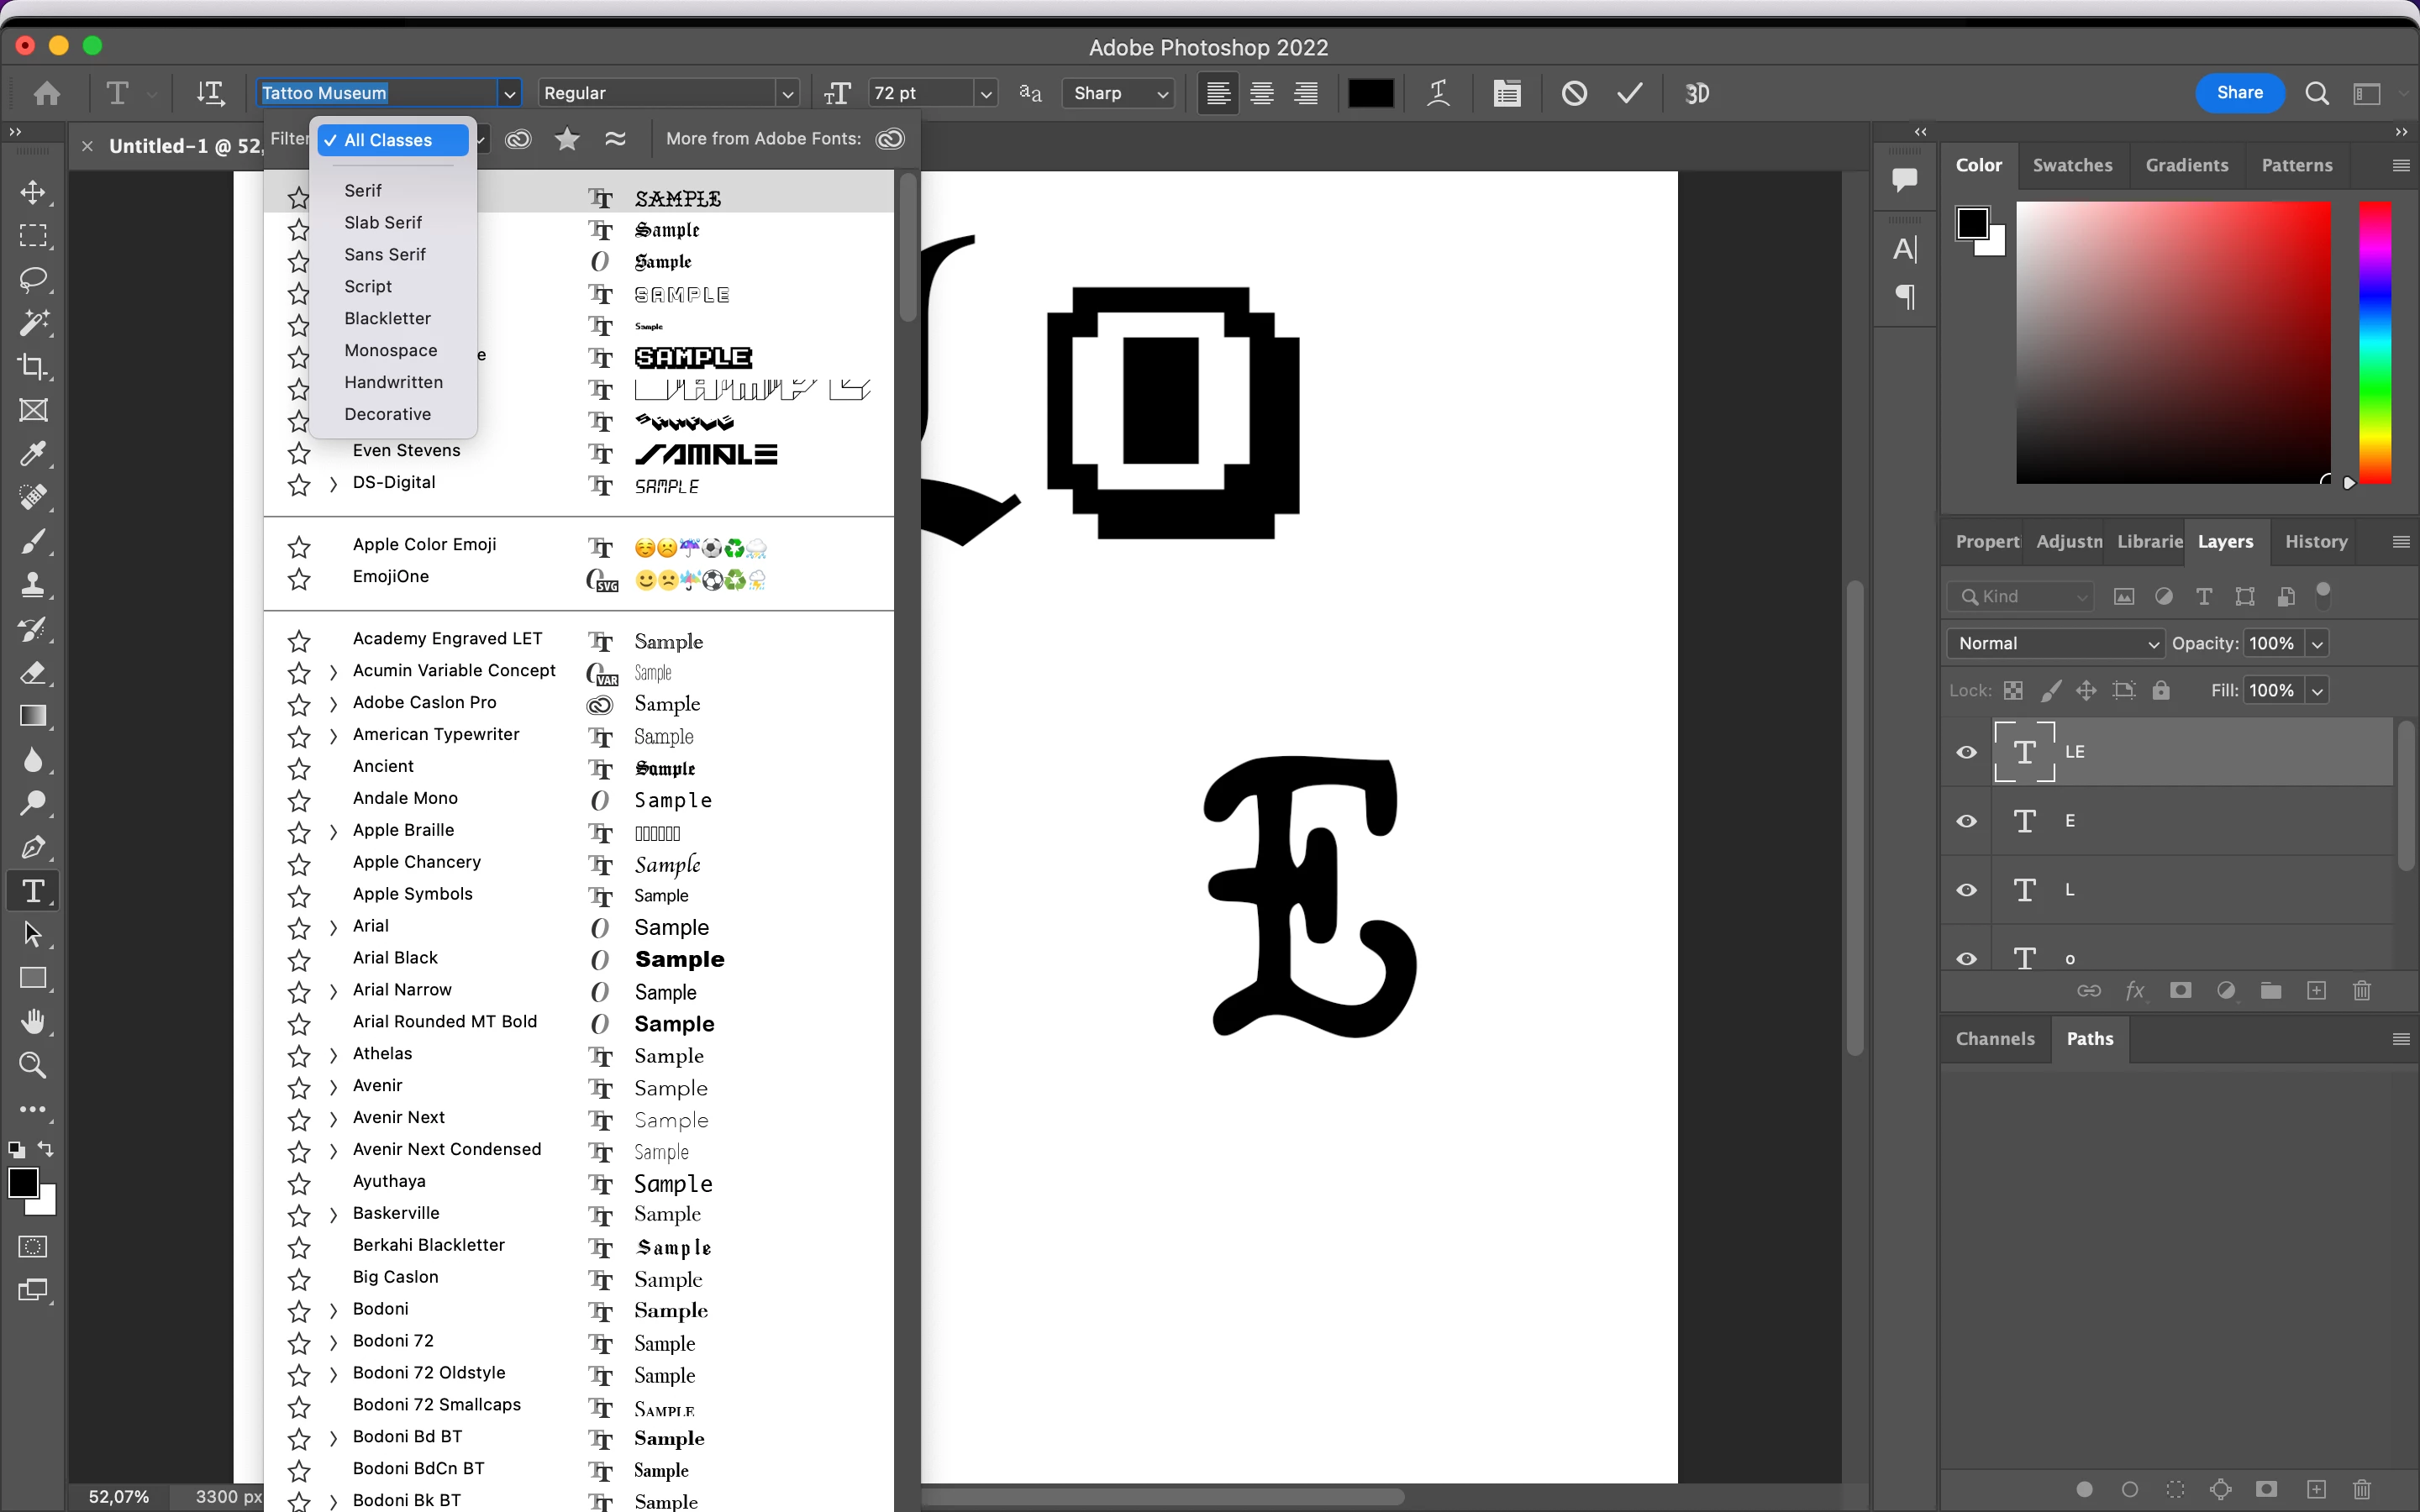Favorite the Arial Black font star

pos(299,959)
